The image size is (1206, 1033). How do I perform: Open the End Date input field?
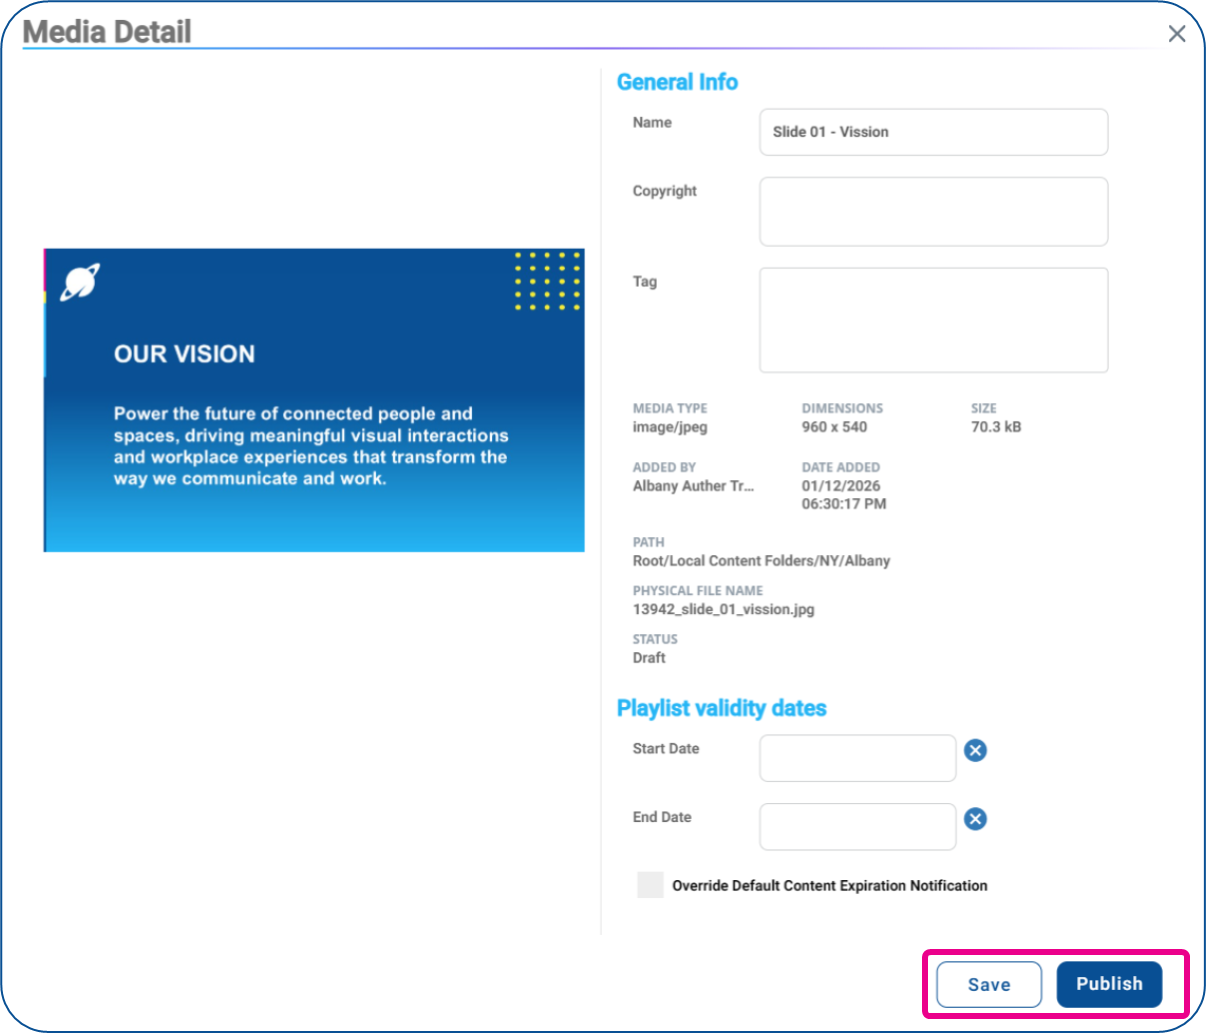[857, 827]
